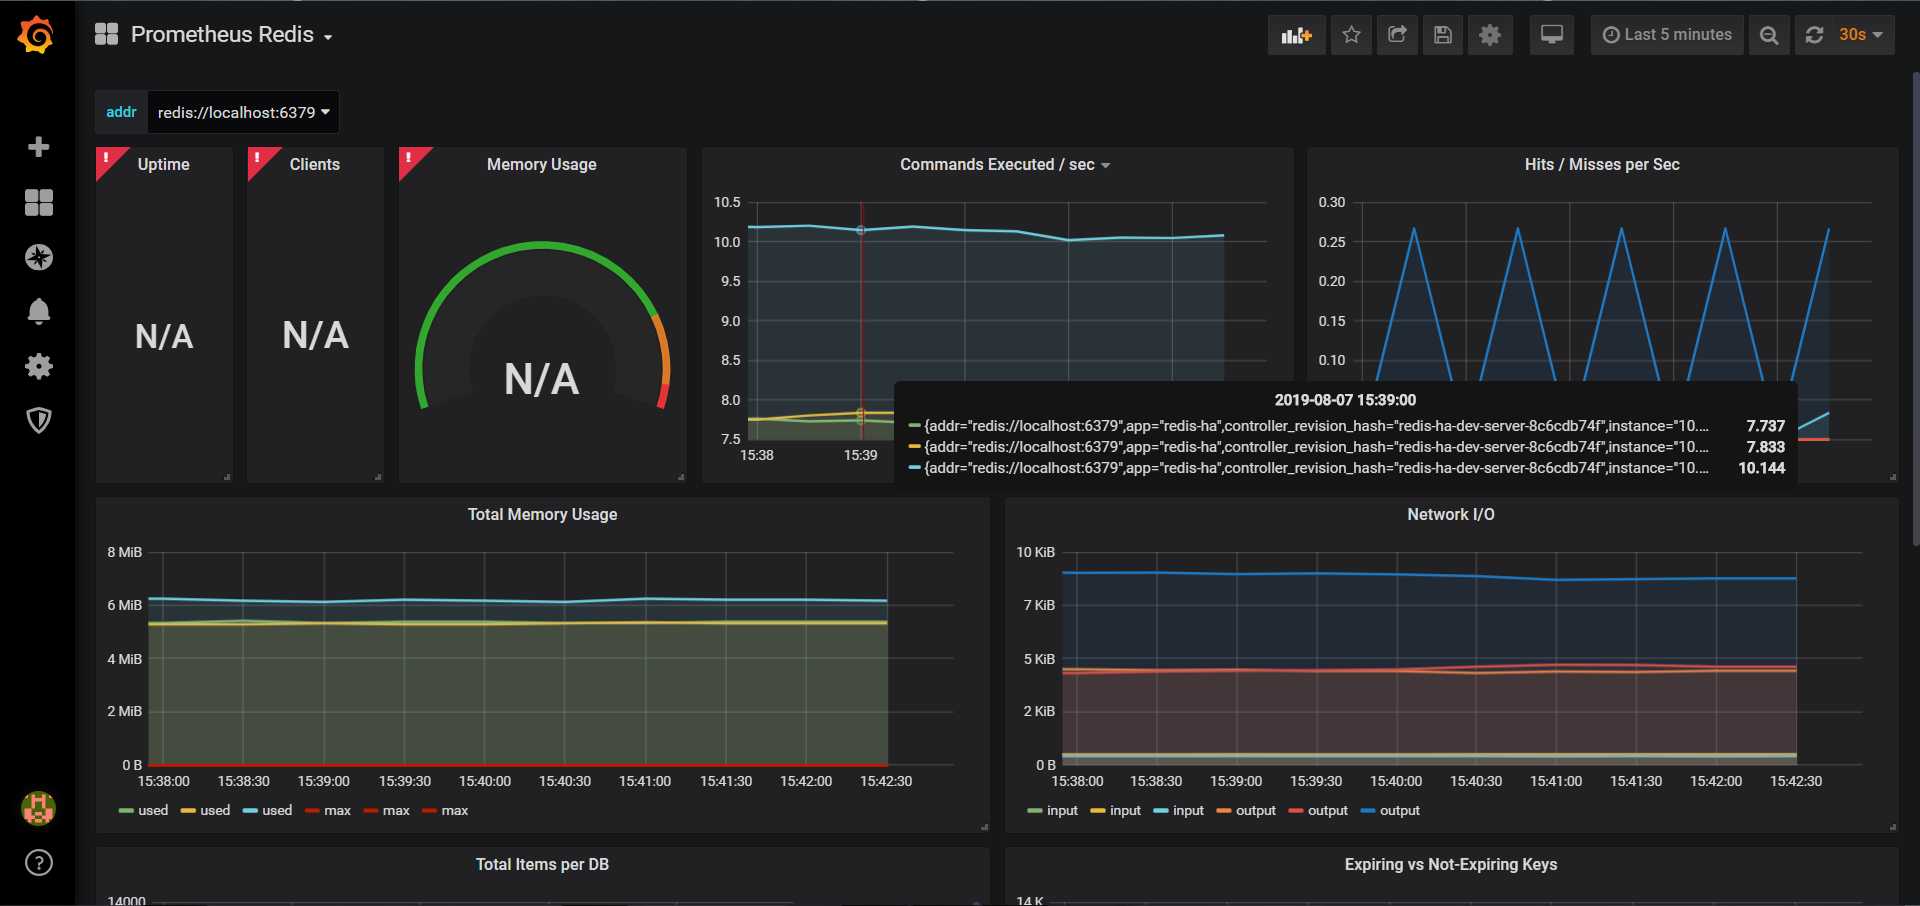This screenshot has width=1920, height=906.
Task: Open the Server Admin shield icon
Action: (39, 420)
